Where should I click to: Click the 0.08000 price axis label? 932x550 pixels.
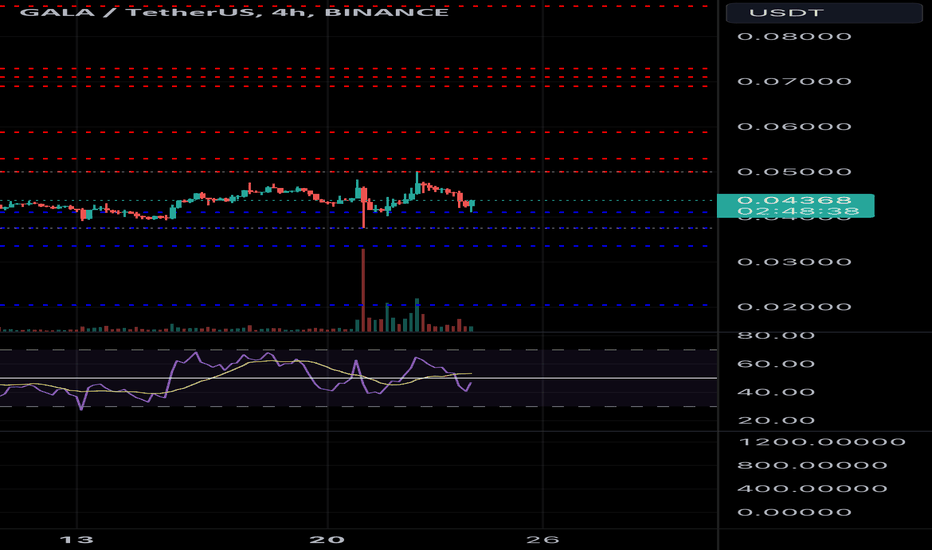click(794, 36)
